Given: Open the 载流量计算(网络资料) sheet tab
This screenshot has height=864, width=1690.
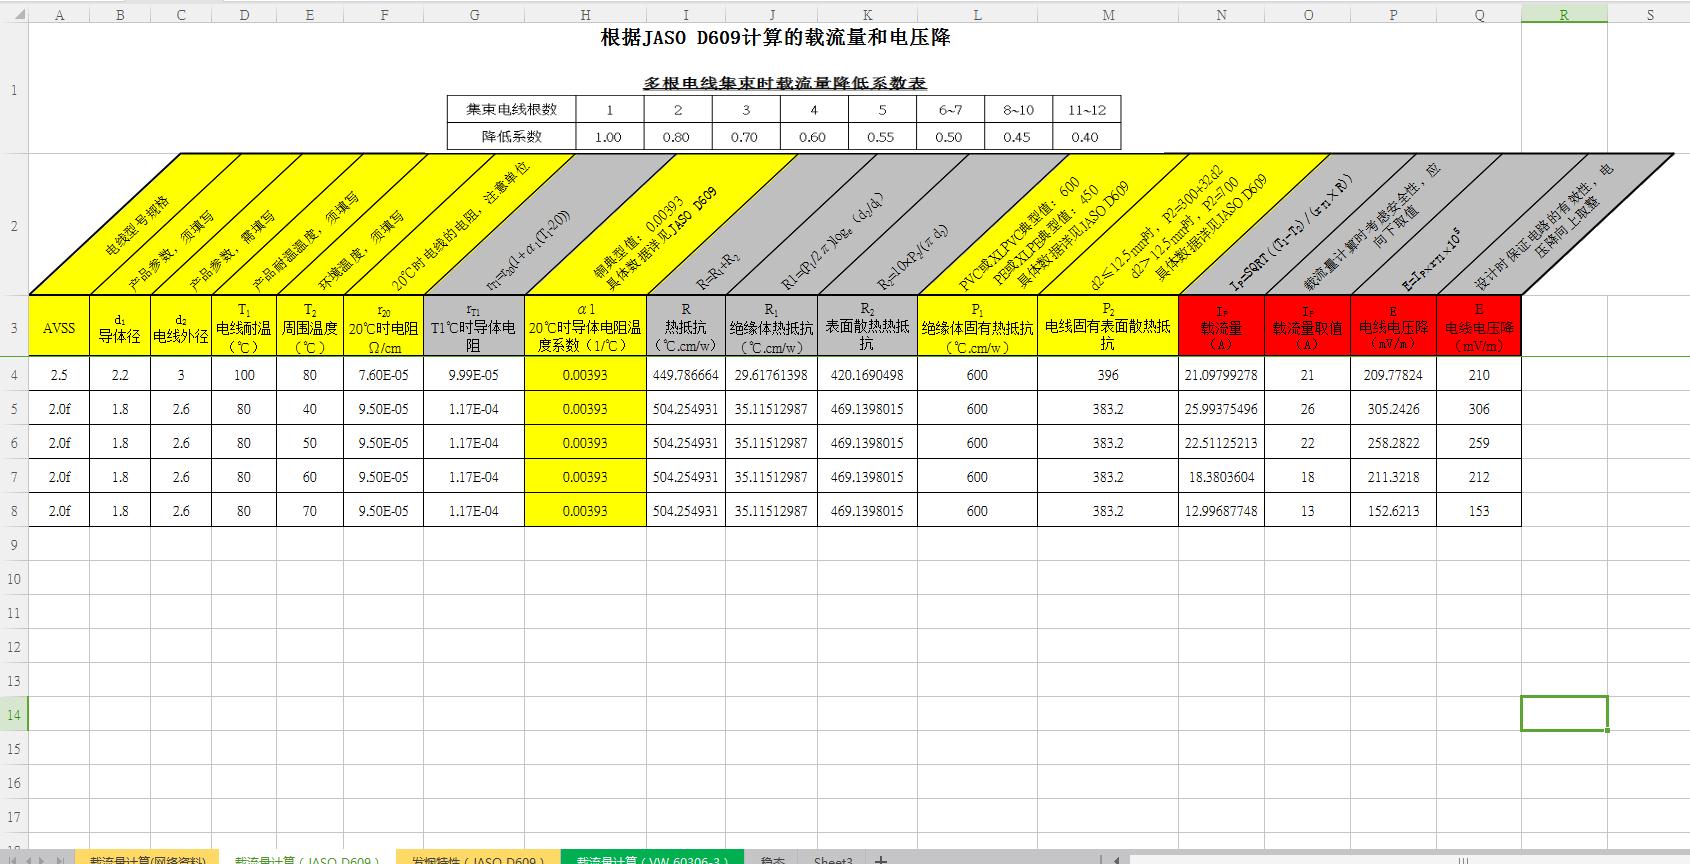Looking at the screenshot, I should click(x=147, y=859).
